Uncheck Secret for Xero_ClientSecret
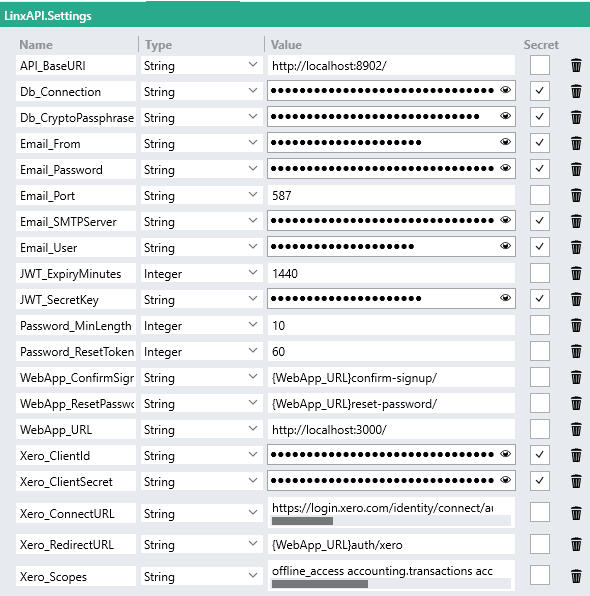590x596 pixels. coord(539,481)
